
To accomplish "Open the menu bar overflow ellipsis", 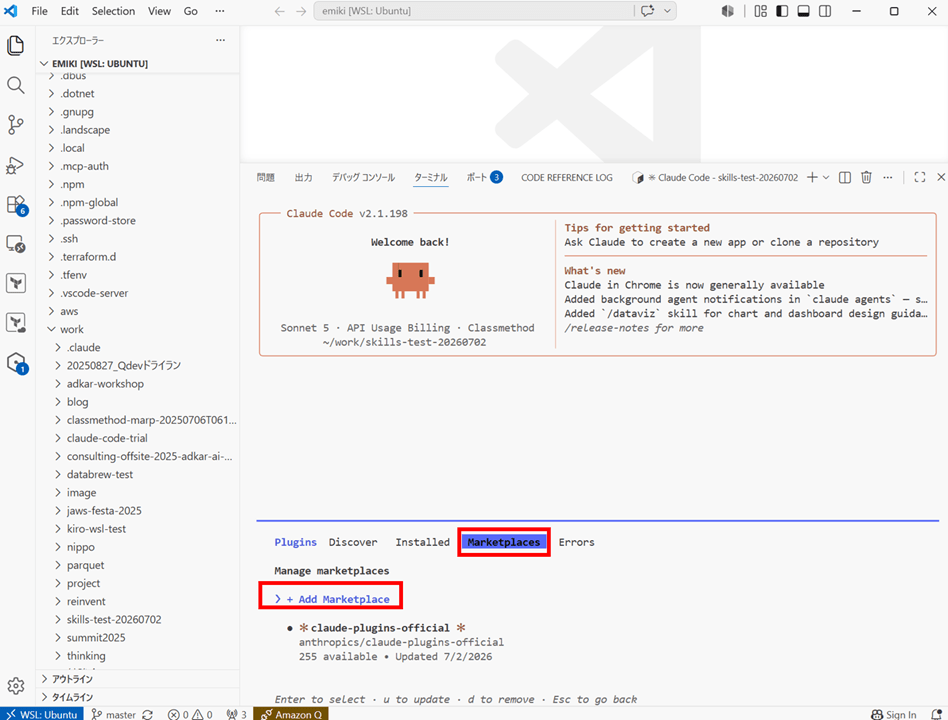I will tap(220, 11).
